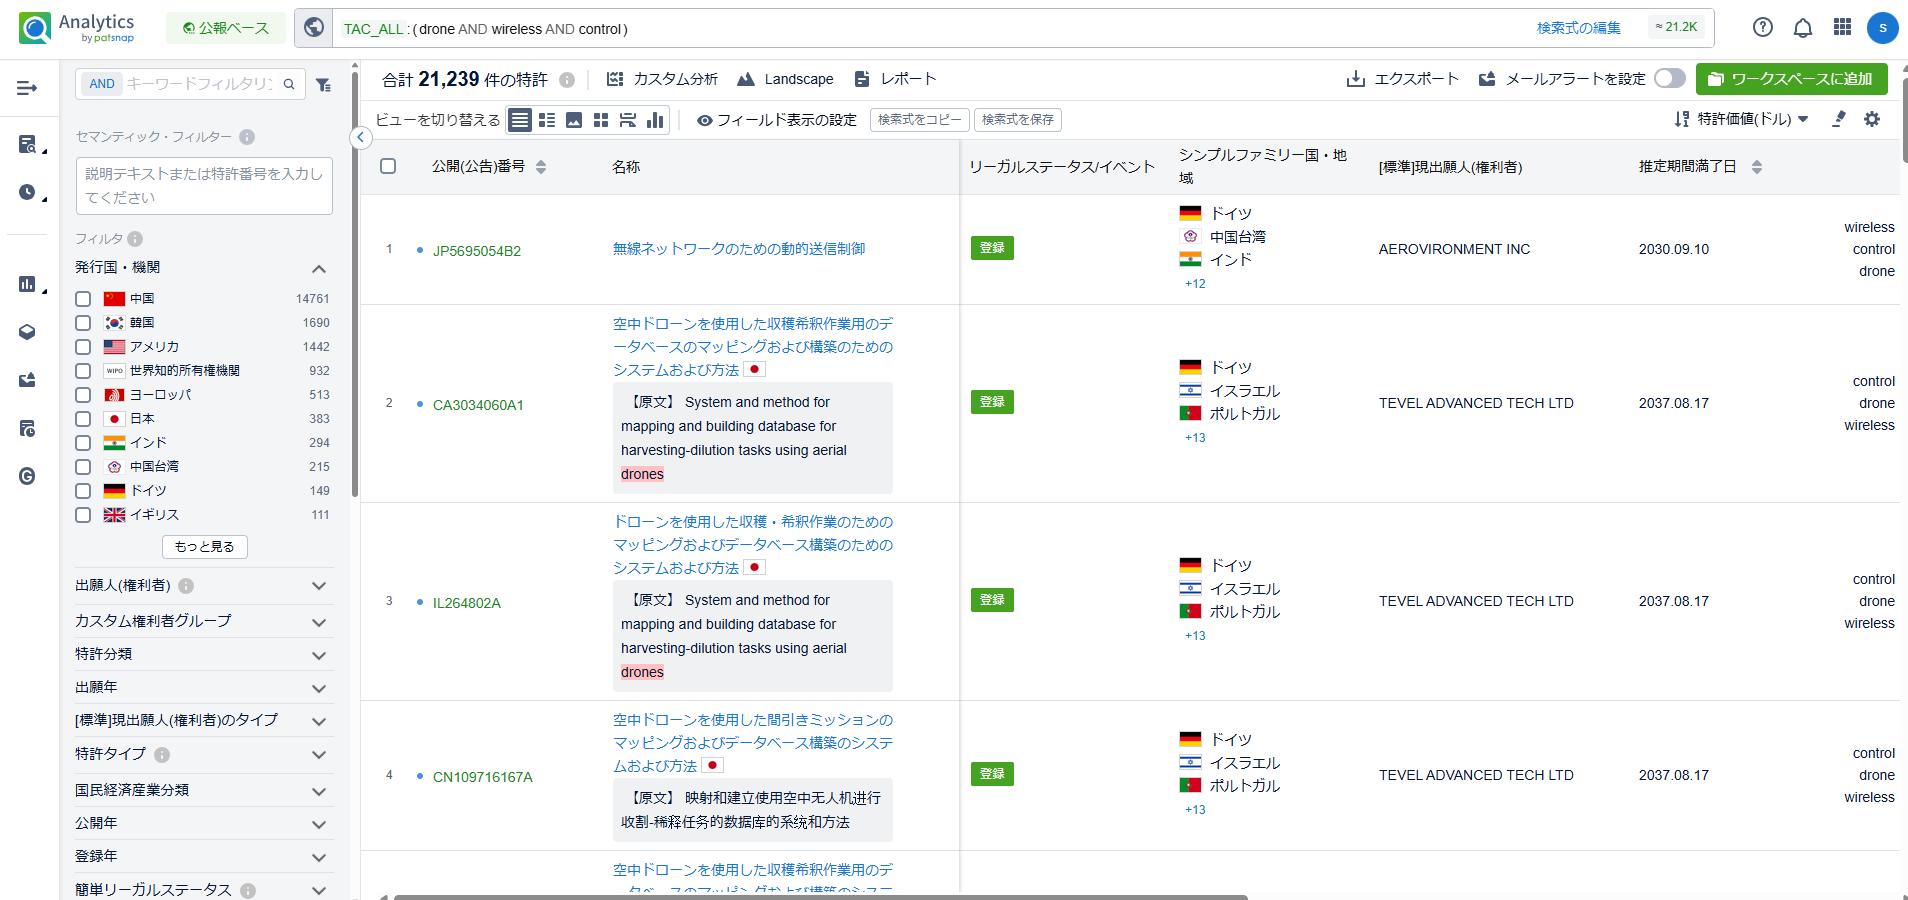Image resolution: width=1908 pixels, height=900 pixels.
Task: Click the filter funnel icon in sidebar
Action: tap(323, 85)
